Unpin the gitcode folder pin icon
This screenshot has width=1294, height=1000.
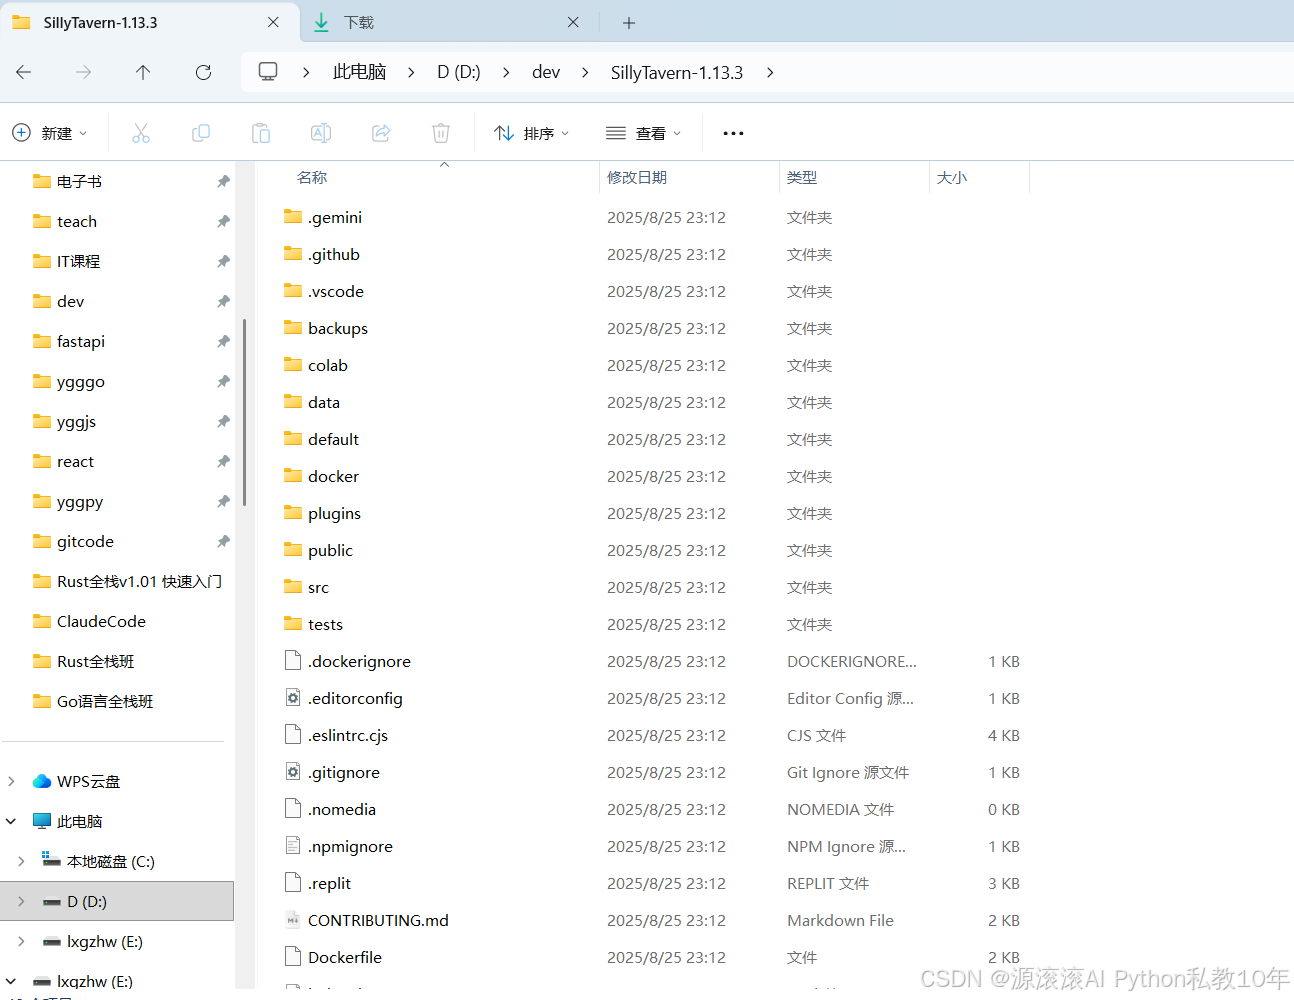[223, 541]
